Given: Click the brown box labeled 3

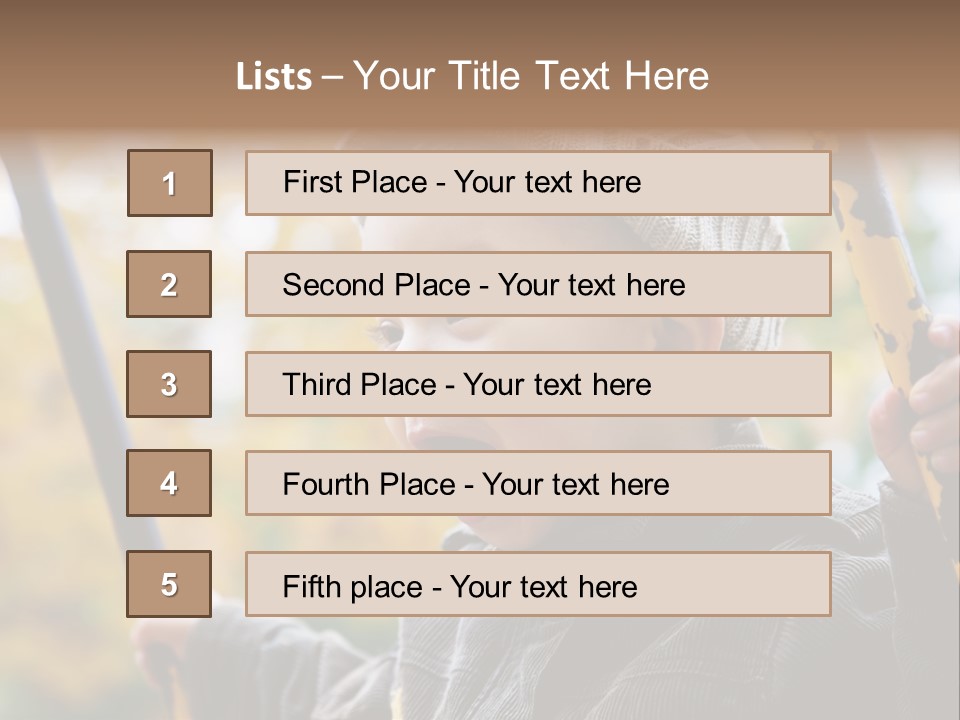Looking at the screenshot, I should tap(169, 384).
